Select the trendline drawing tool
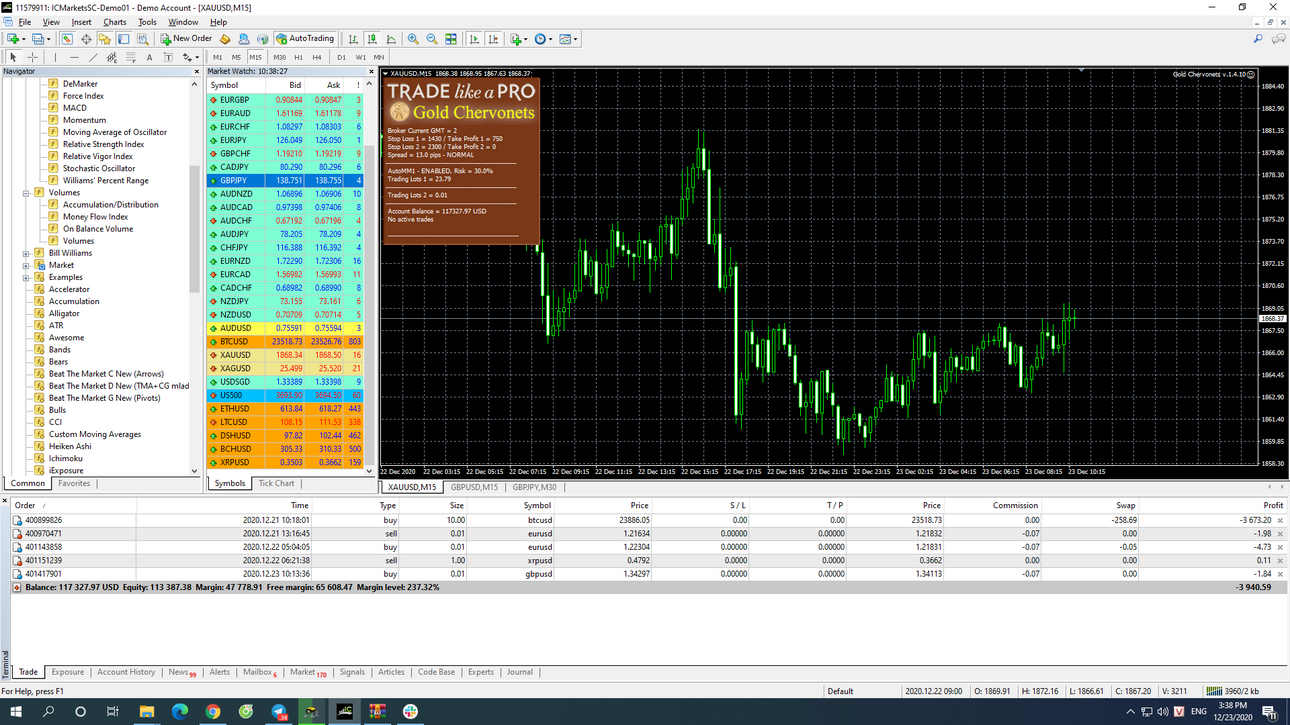The height and width of the screenshot is (725, 1290). tap(93, 57)
